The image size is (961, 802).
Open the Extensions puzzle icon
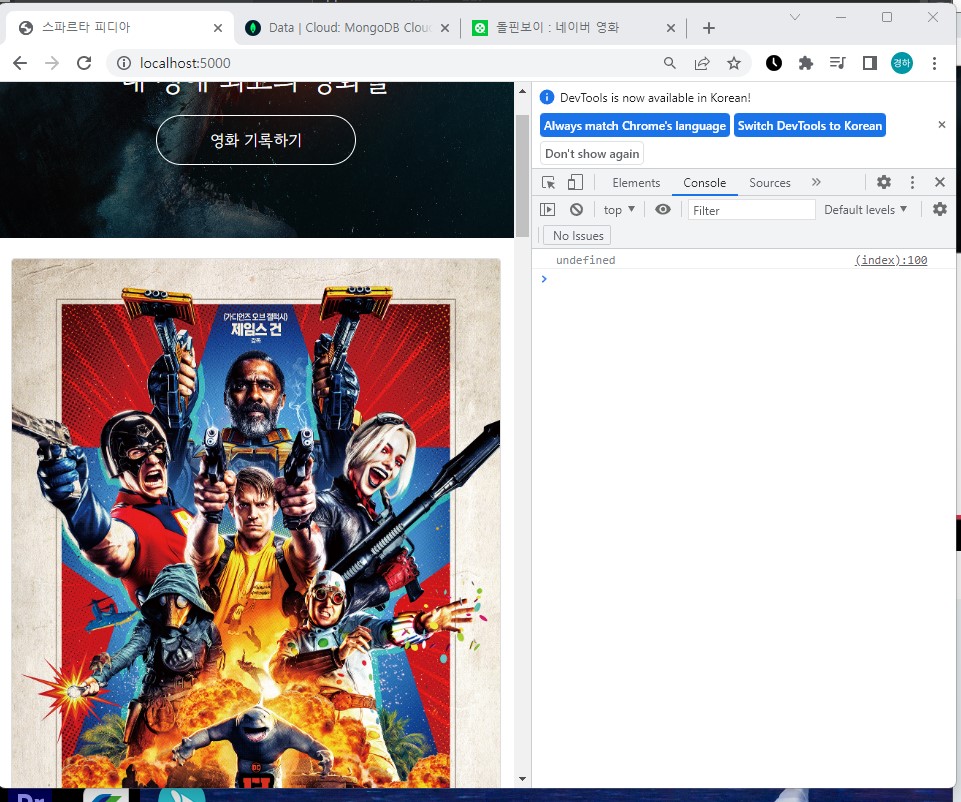805,63
